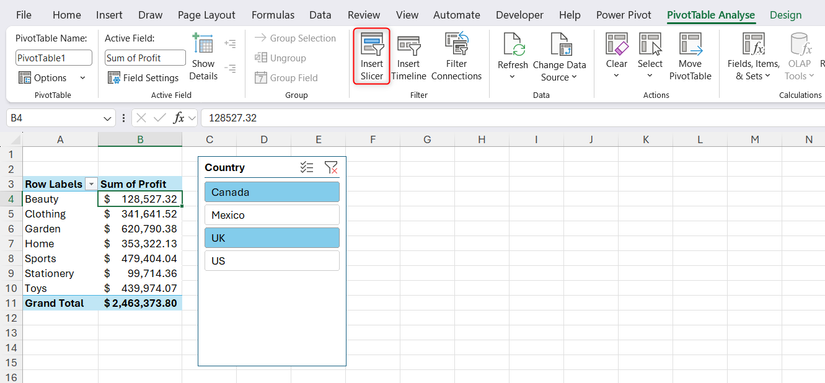Clear the filter in the Country slicer
Screen dimensions: 825x383
pos(331,168)
